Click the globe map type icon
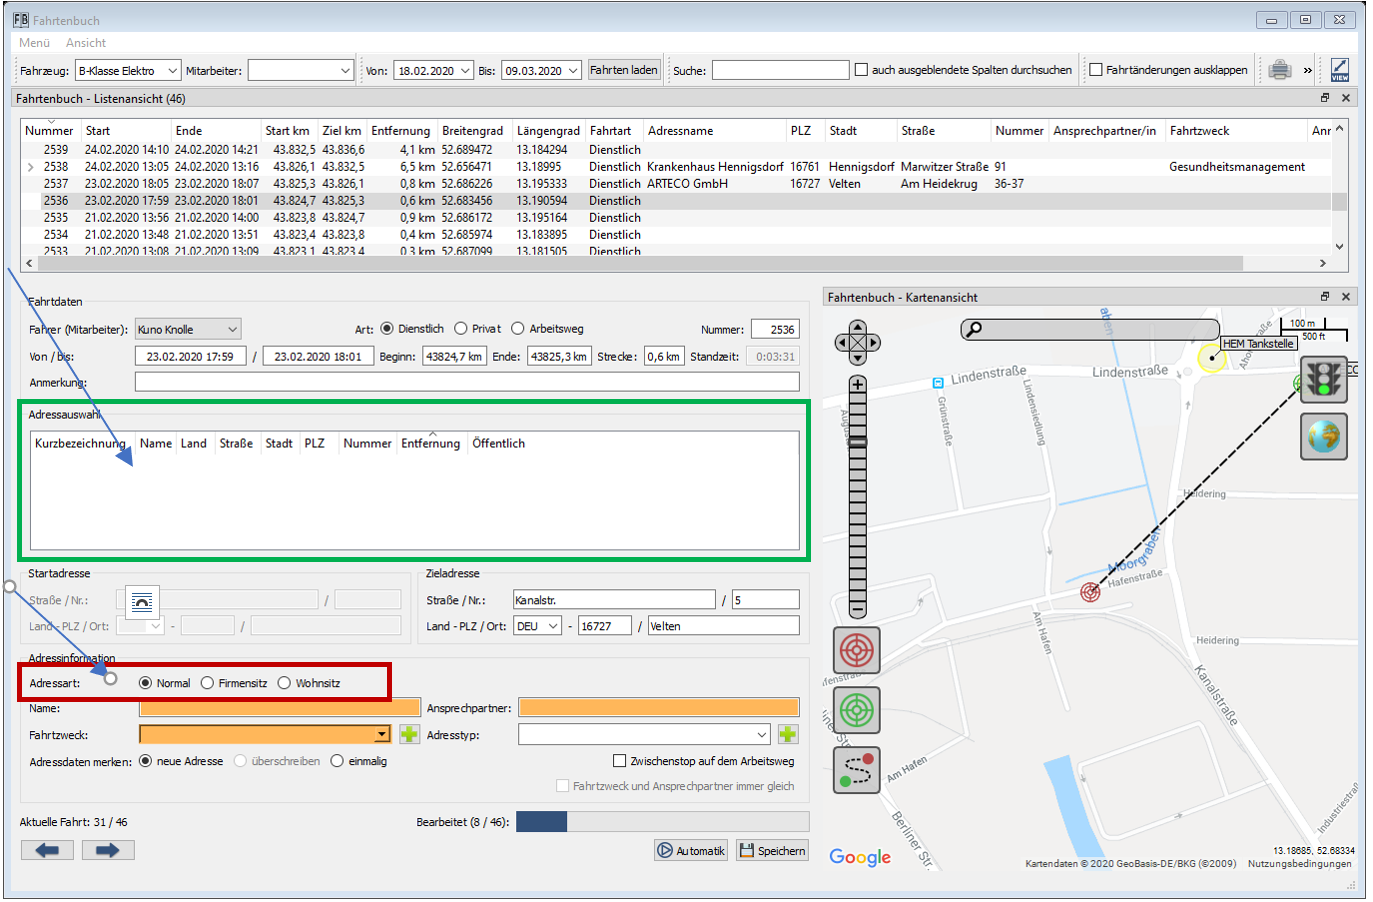The image size is (1373, 902). click(1323, 437)
